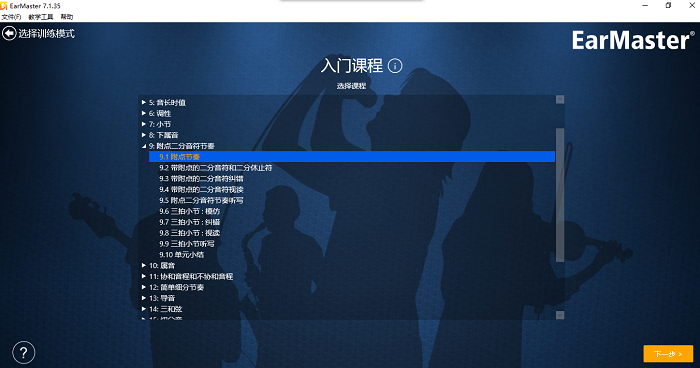
Task: Open the 文件(F) menu
Action: [x=11, y=17]
